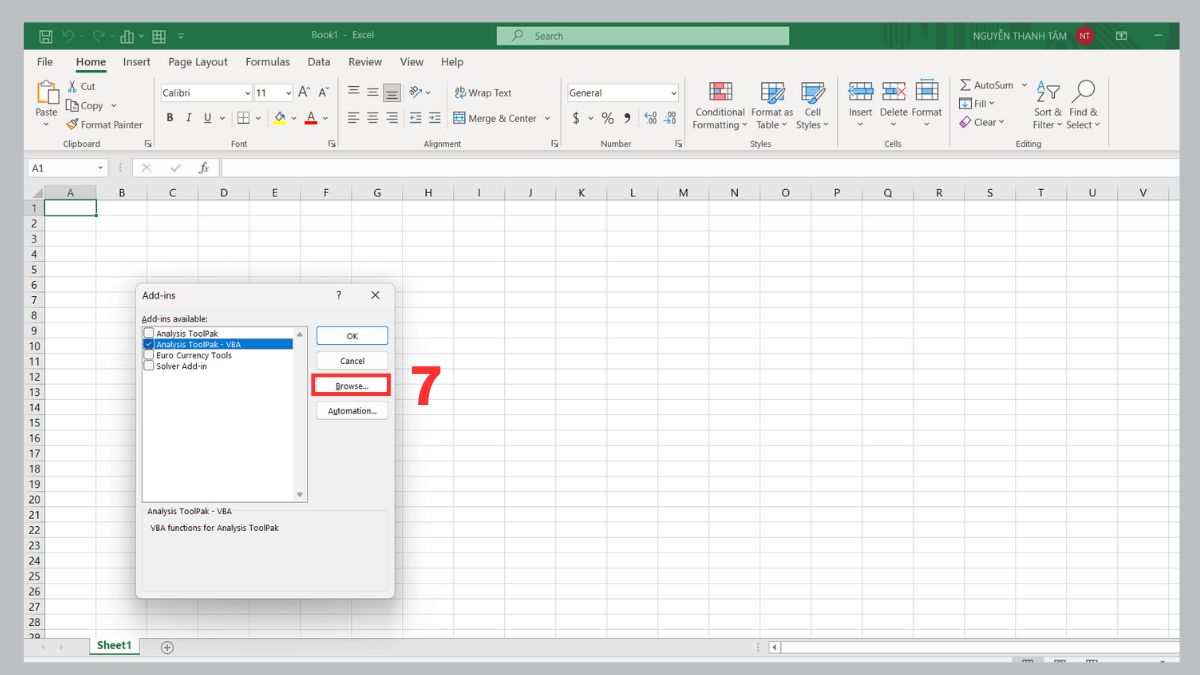Click the Middle Align icon
The height and width of the screenshot is (675, 1200).
tap(372, 92)
